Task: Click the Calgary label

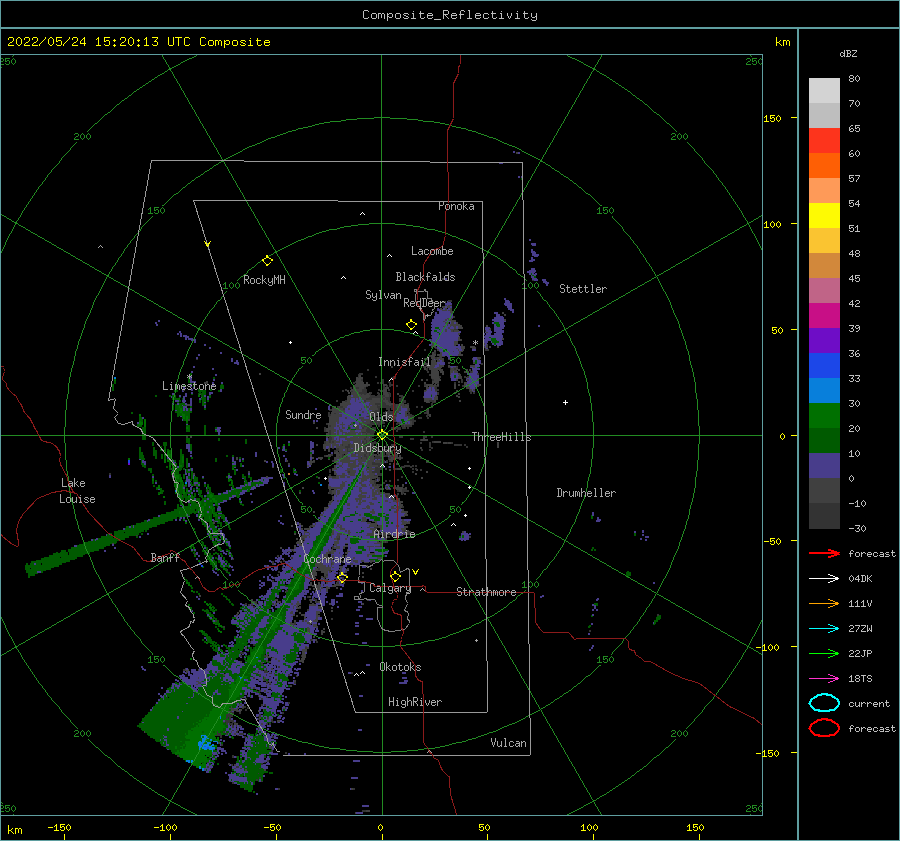Action: 390,588
